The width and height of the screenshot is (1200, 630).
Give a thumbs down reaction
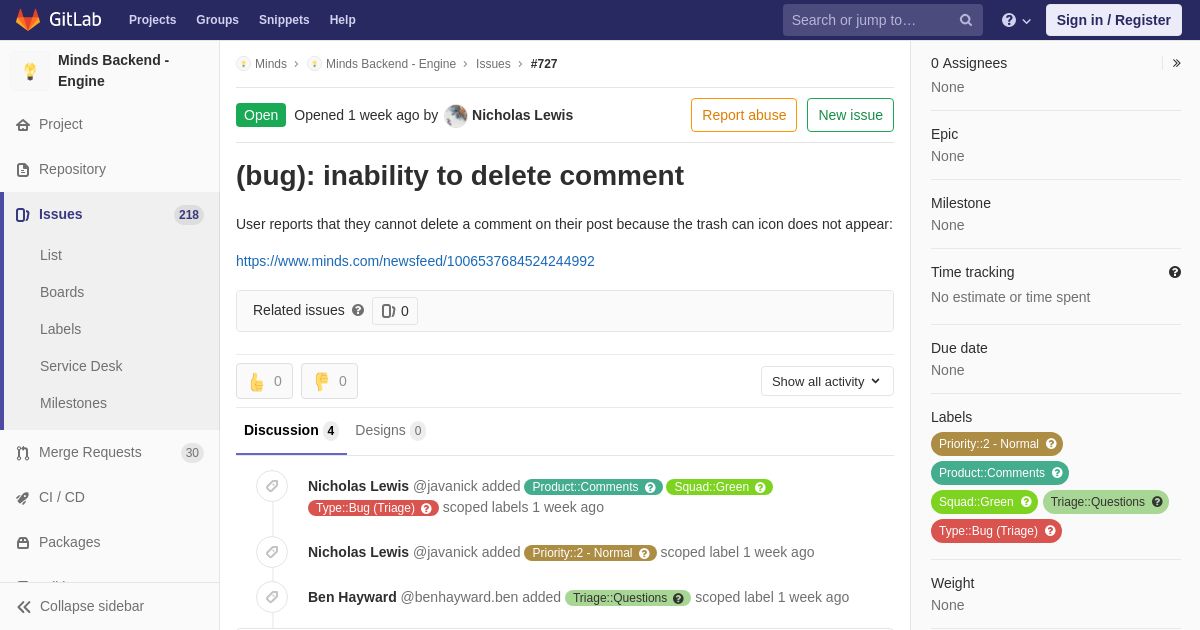coord(329,381)
